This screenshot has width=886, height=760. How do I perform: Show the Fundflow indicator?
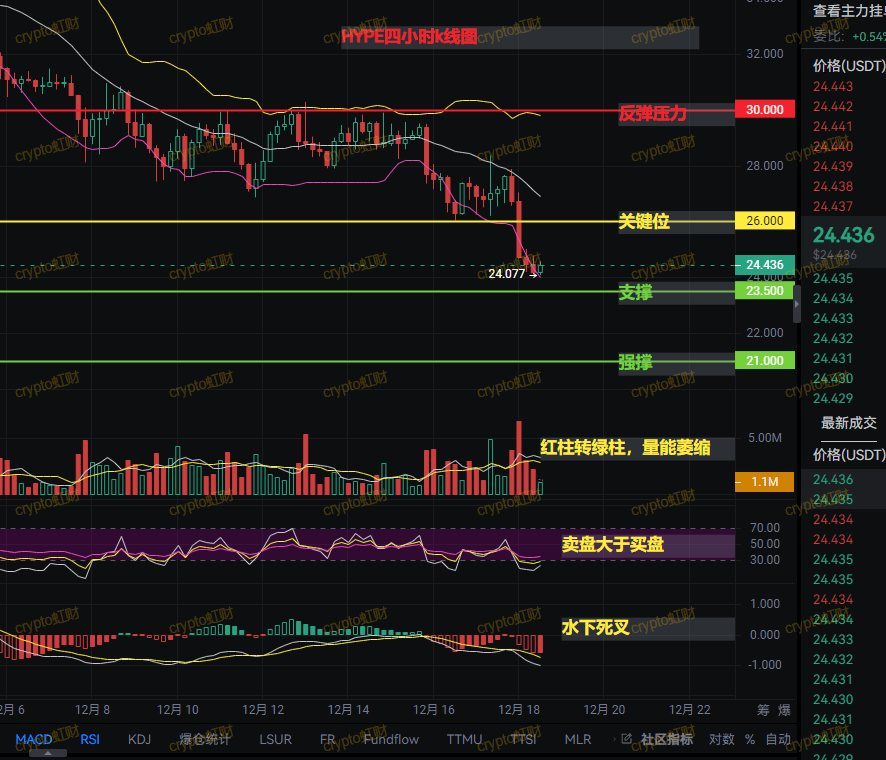391,739
